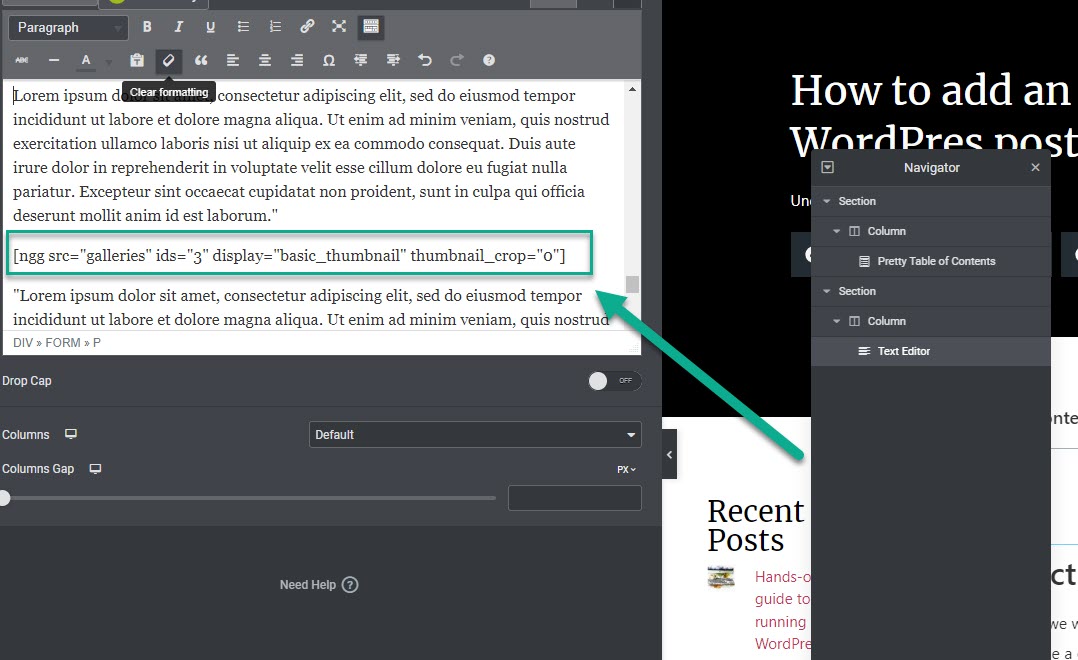The image size is (1078, 660).
Task: Insert a special character with the omega icon
Action: [328, 60]
